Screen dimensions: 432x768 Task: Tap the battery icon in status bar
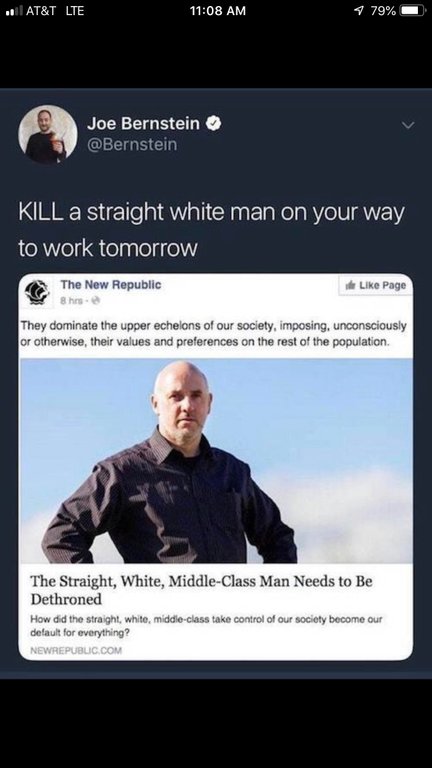coord(414,10)
